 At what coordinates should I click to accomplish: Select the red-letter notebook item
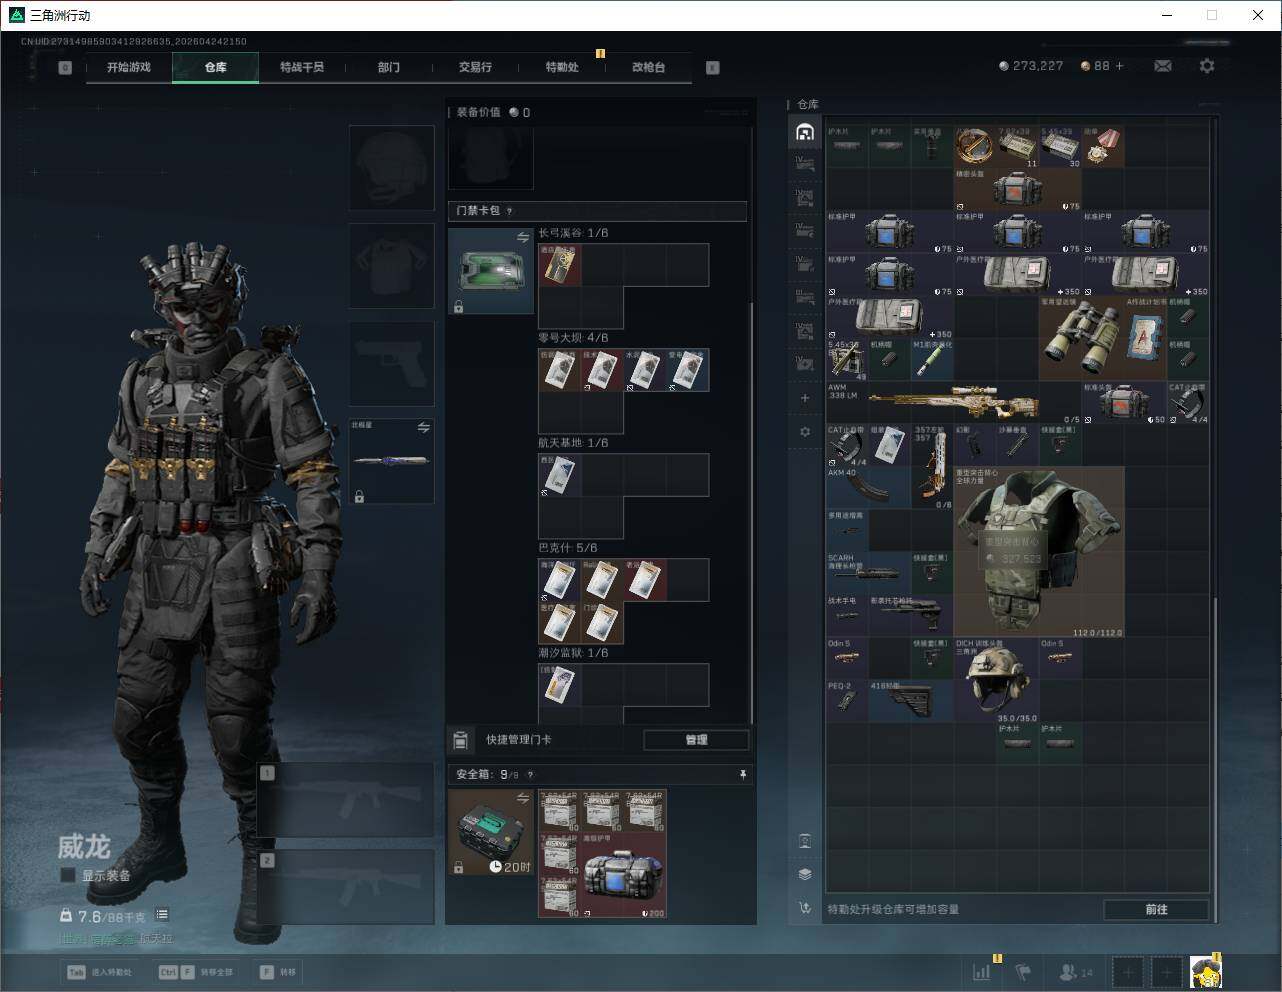pos(1145,339)
